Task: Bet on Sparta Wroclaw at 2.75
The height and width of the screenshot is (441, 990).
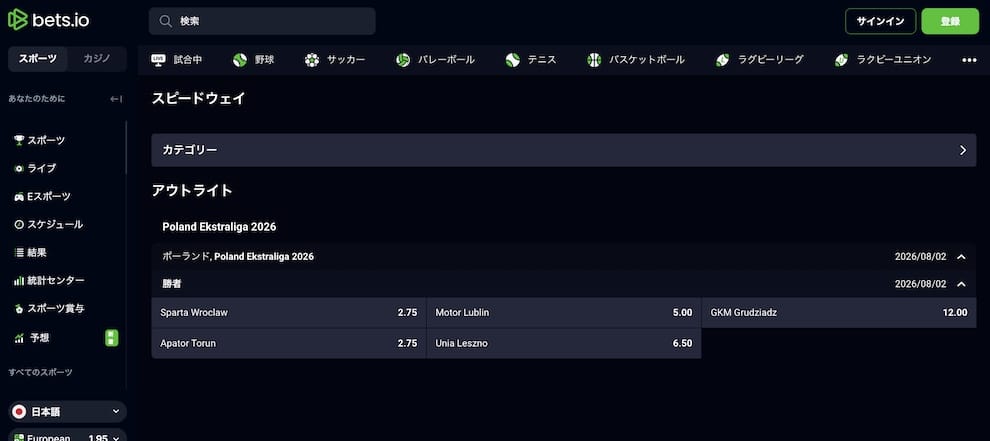Action: (289, 313)
